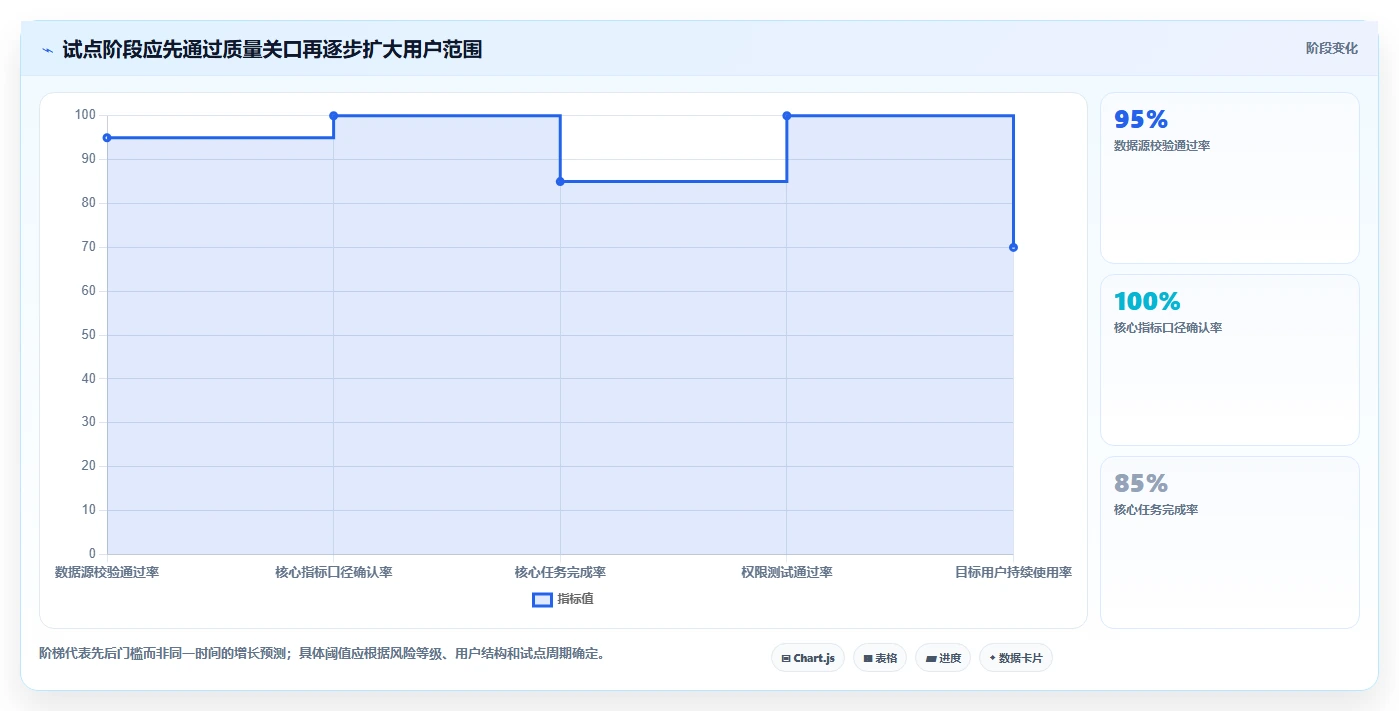Image resolution: width=1399 pixels, height=711 pixels.
Task: Click the data point for 目标用户持续使用率
Action: 1013,247
